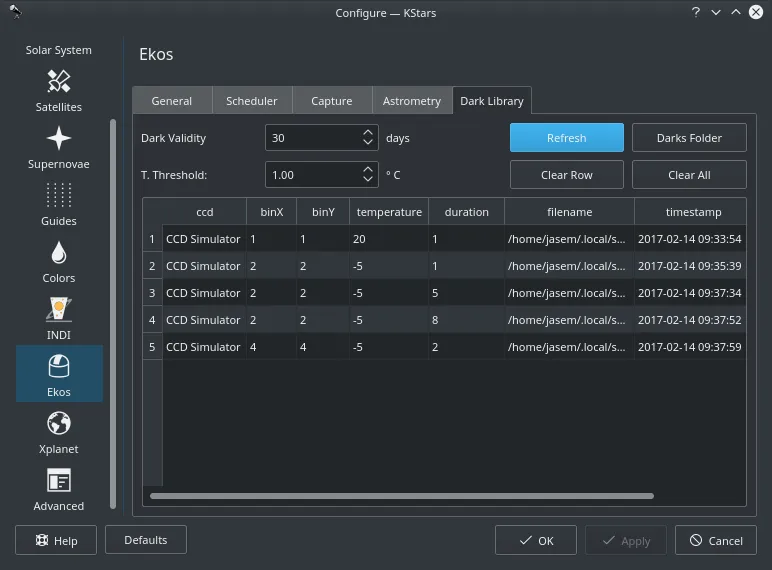Open the Guides settings page
Viewport: 772px width, 570px height.
(59, 205)
